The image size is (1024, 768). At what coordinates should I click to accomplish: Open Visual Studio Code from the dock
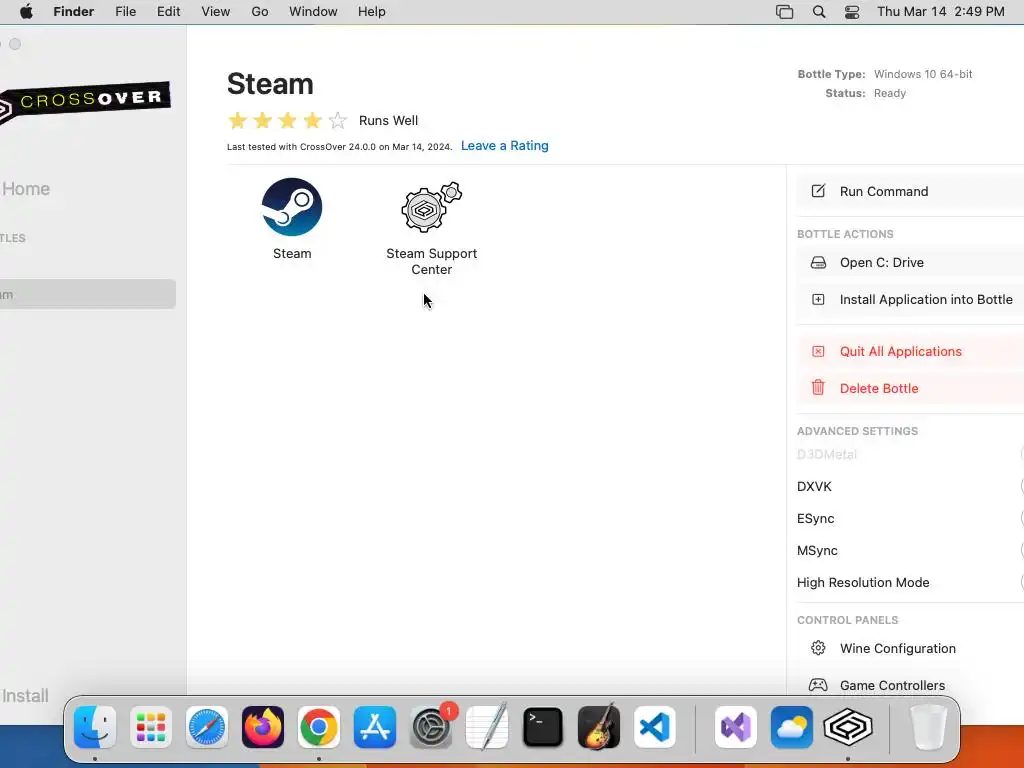(x=655, y=727)
